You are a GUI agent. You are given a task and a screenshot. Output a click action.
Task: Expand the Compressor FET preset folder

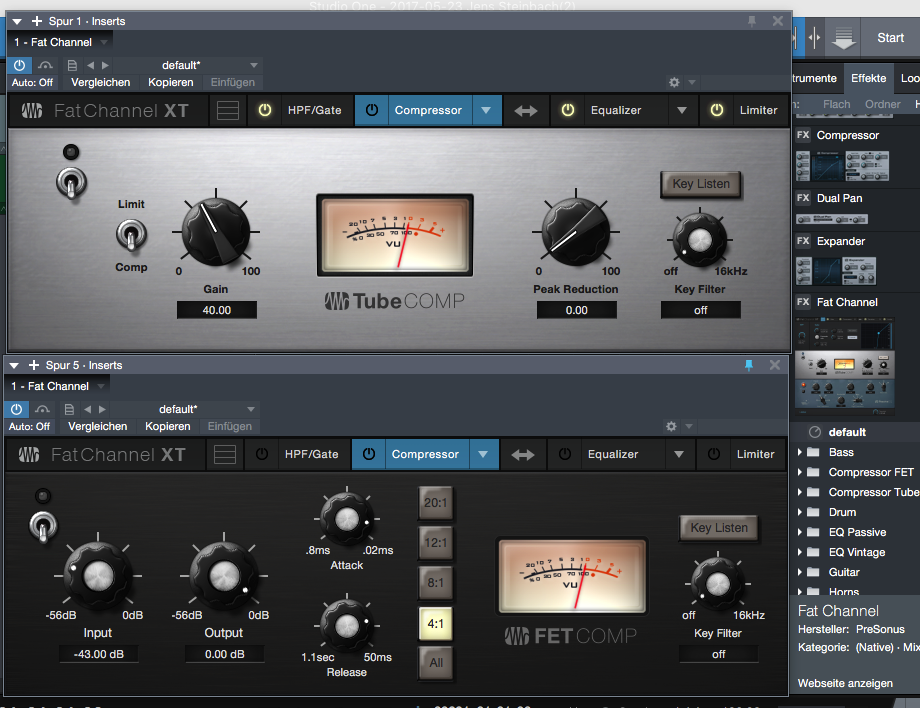(x=800, y=472)
